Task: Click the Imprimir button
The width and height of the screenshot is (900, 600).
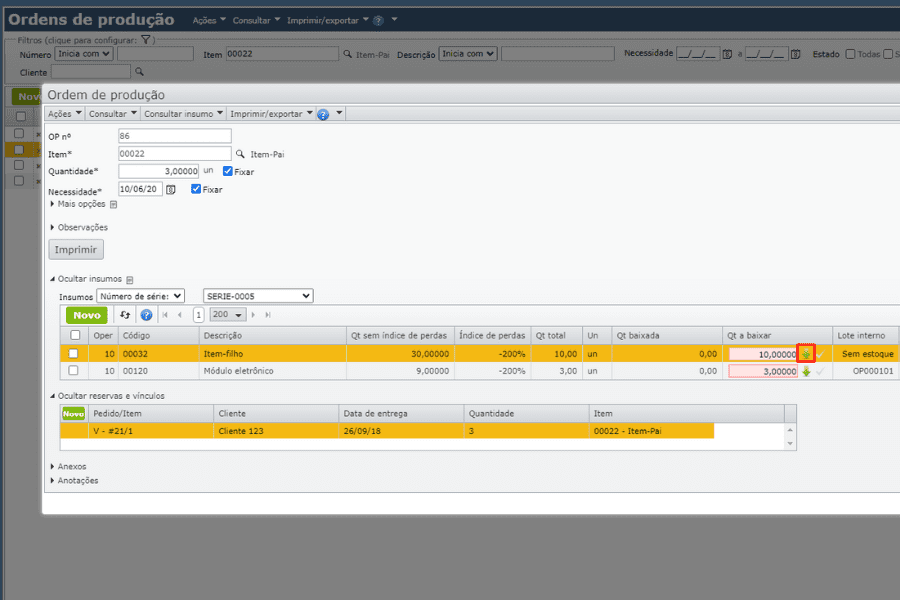Action: [75, 249]
